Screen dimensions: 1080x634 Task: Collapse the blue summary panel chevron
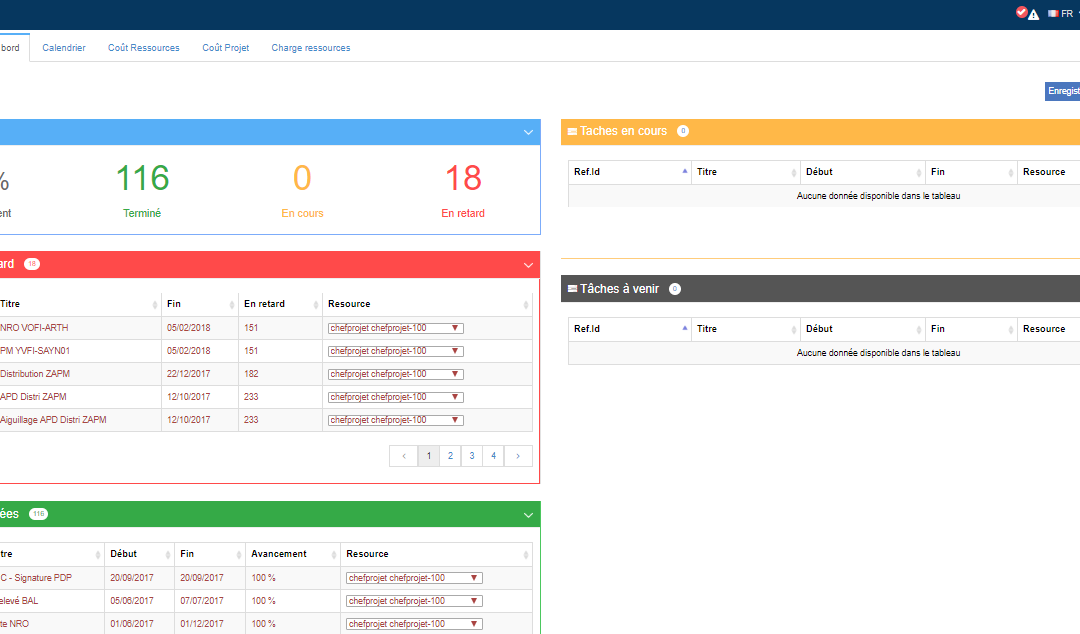click(x=528, y=132)
